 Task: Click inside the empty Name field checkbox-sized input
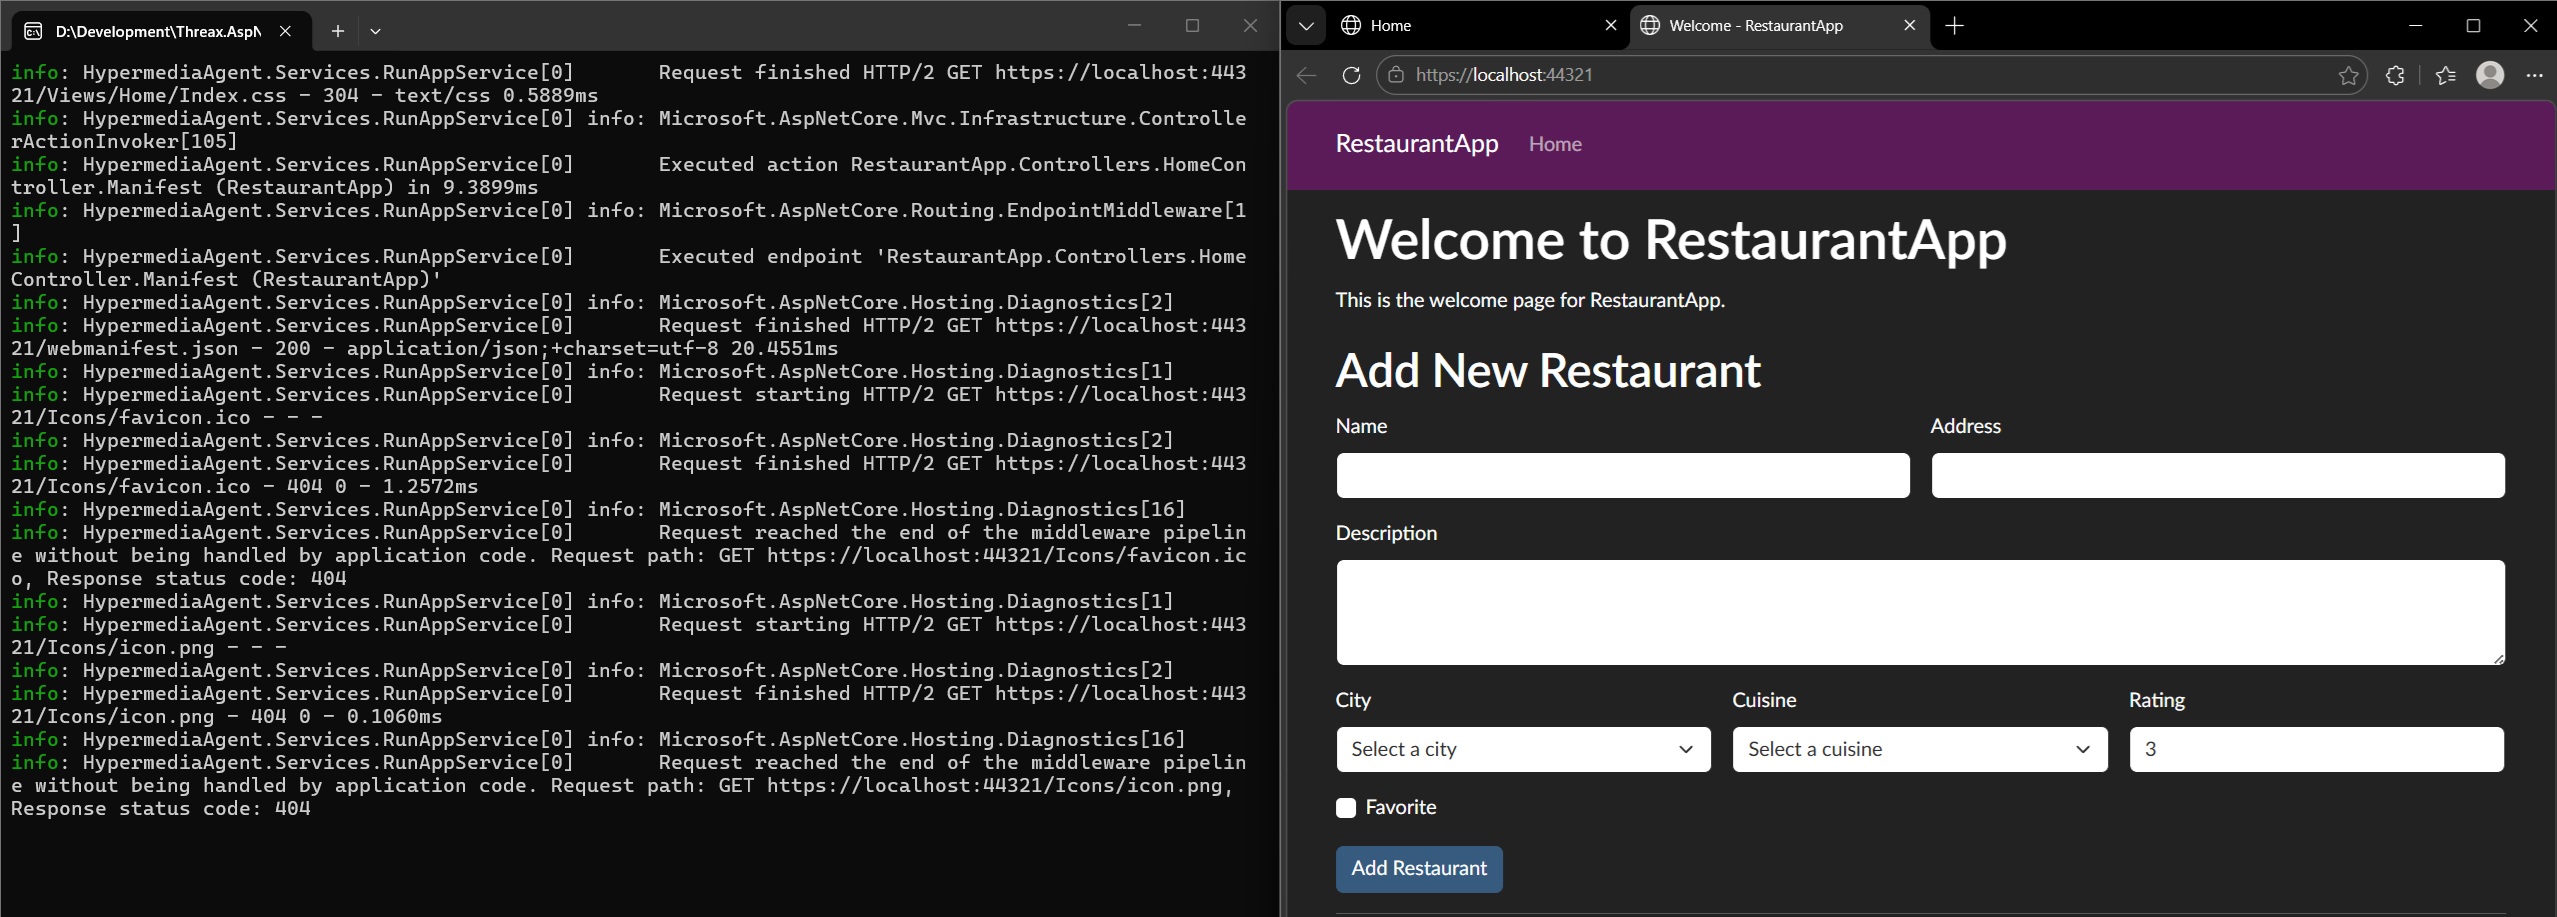[x=1620, y=475]
